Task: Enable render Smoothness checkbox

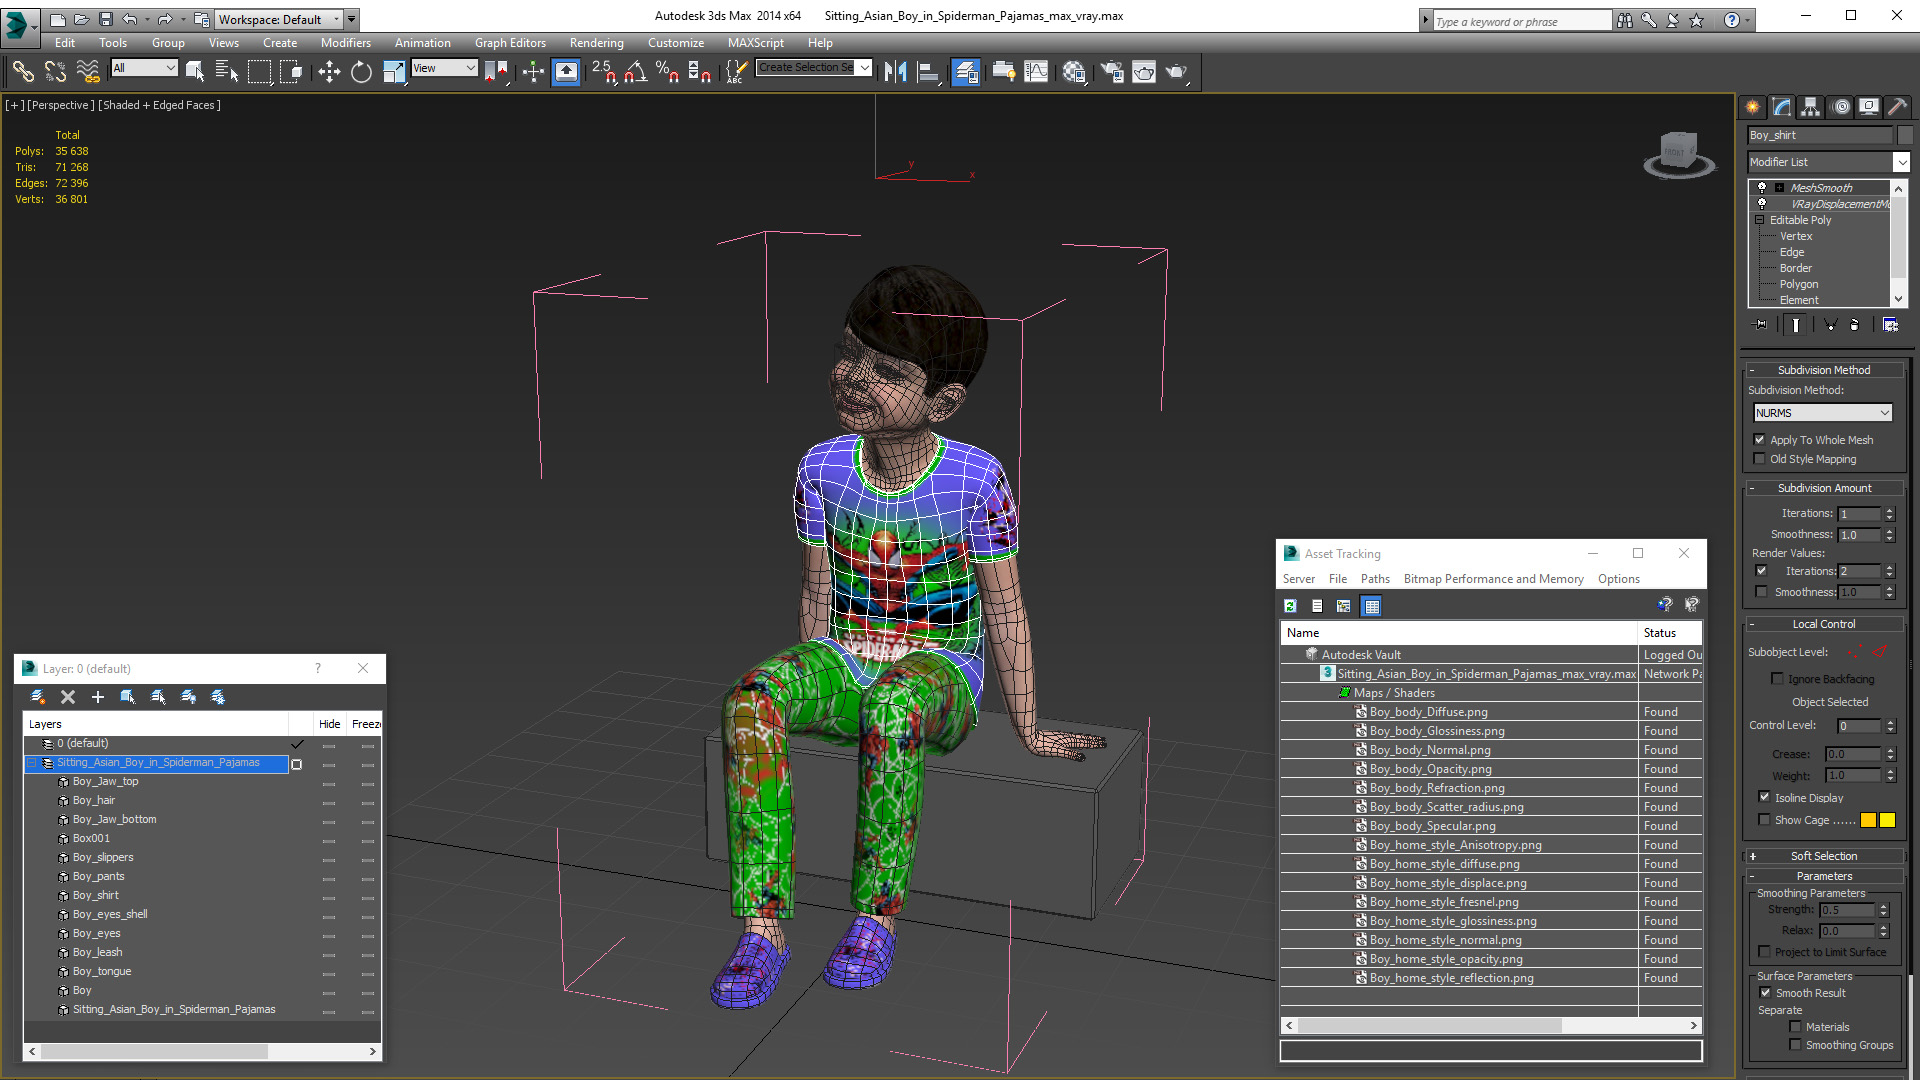Action: pyautogui.click(x=1762, y=592)
